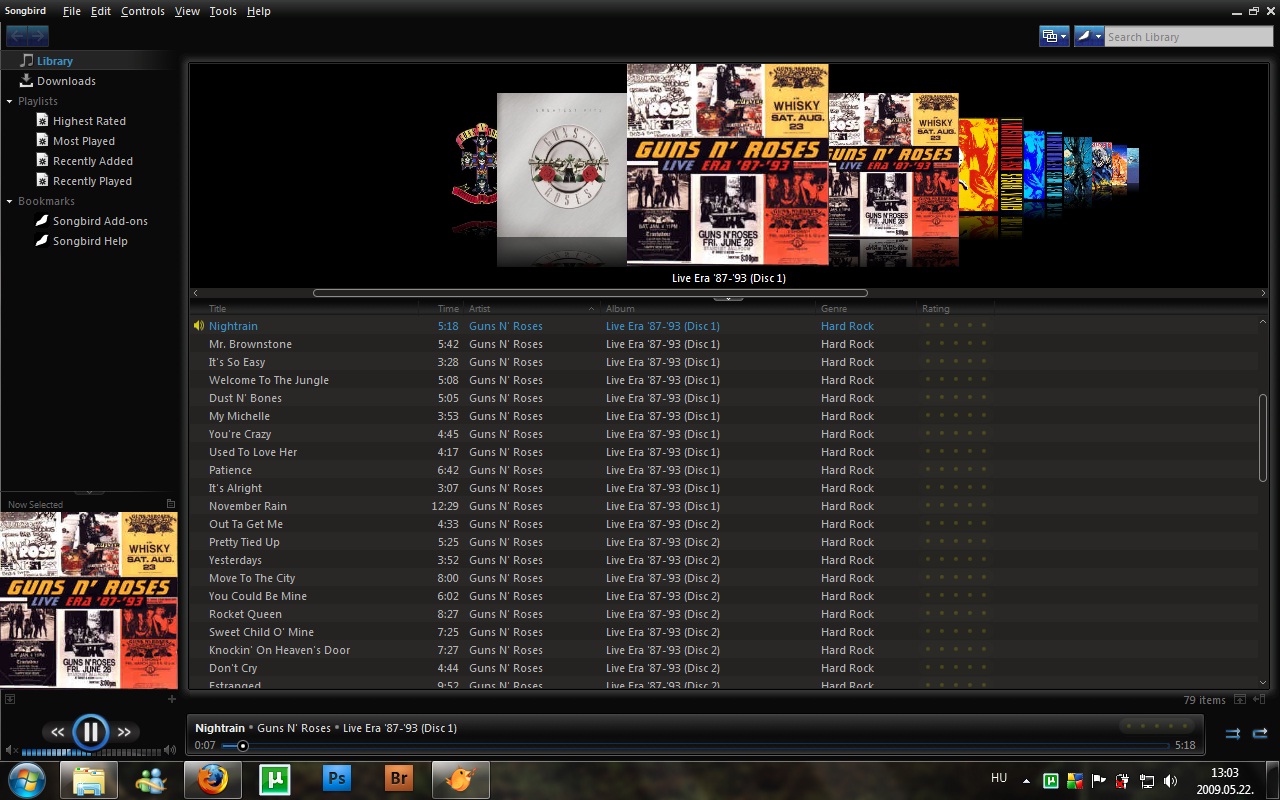Click the Search Library field
Image resolution: width=1280 pixels, height=800 pixels.
[x=1188, y=37]
